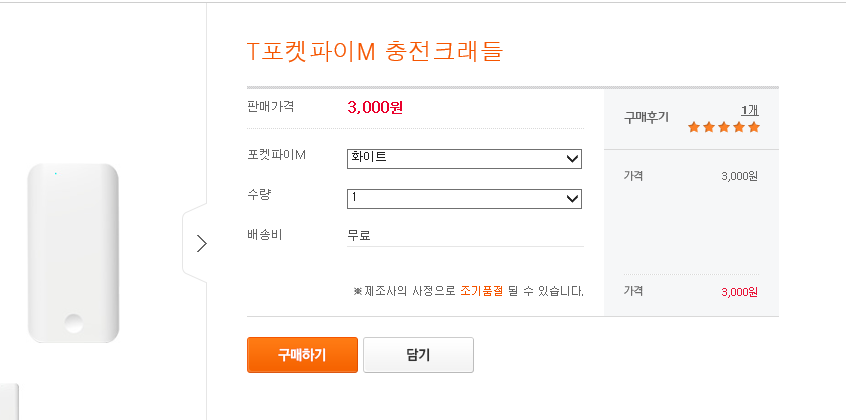Click the 구매후기 label
This screenshot has width=846, height=420.
coord(646,117)
